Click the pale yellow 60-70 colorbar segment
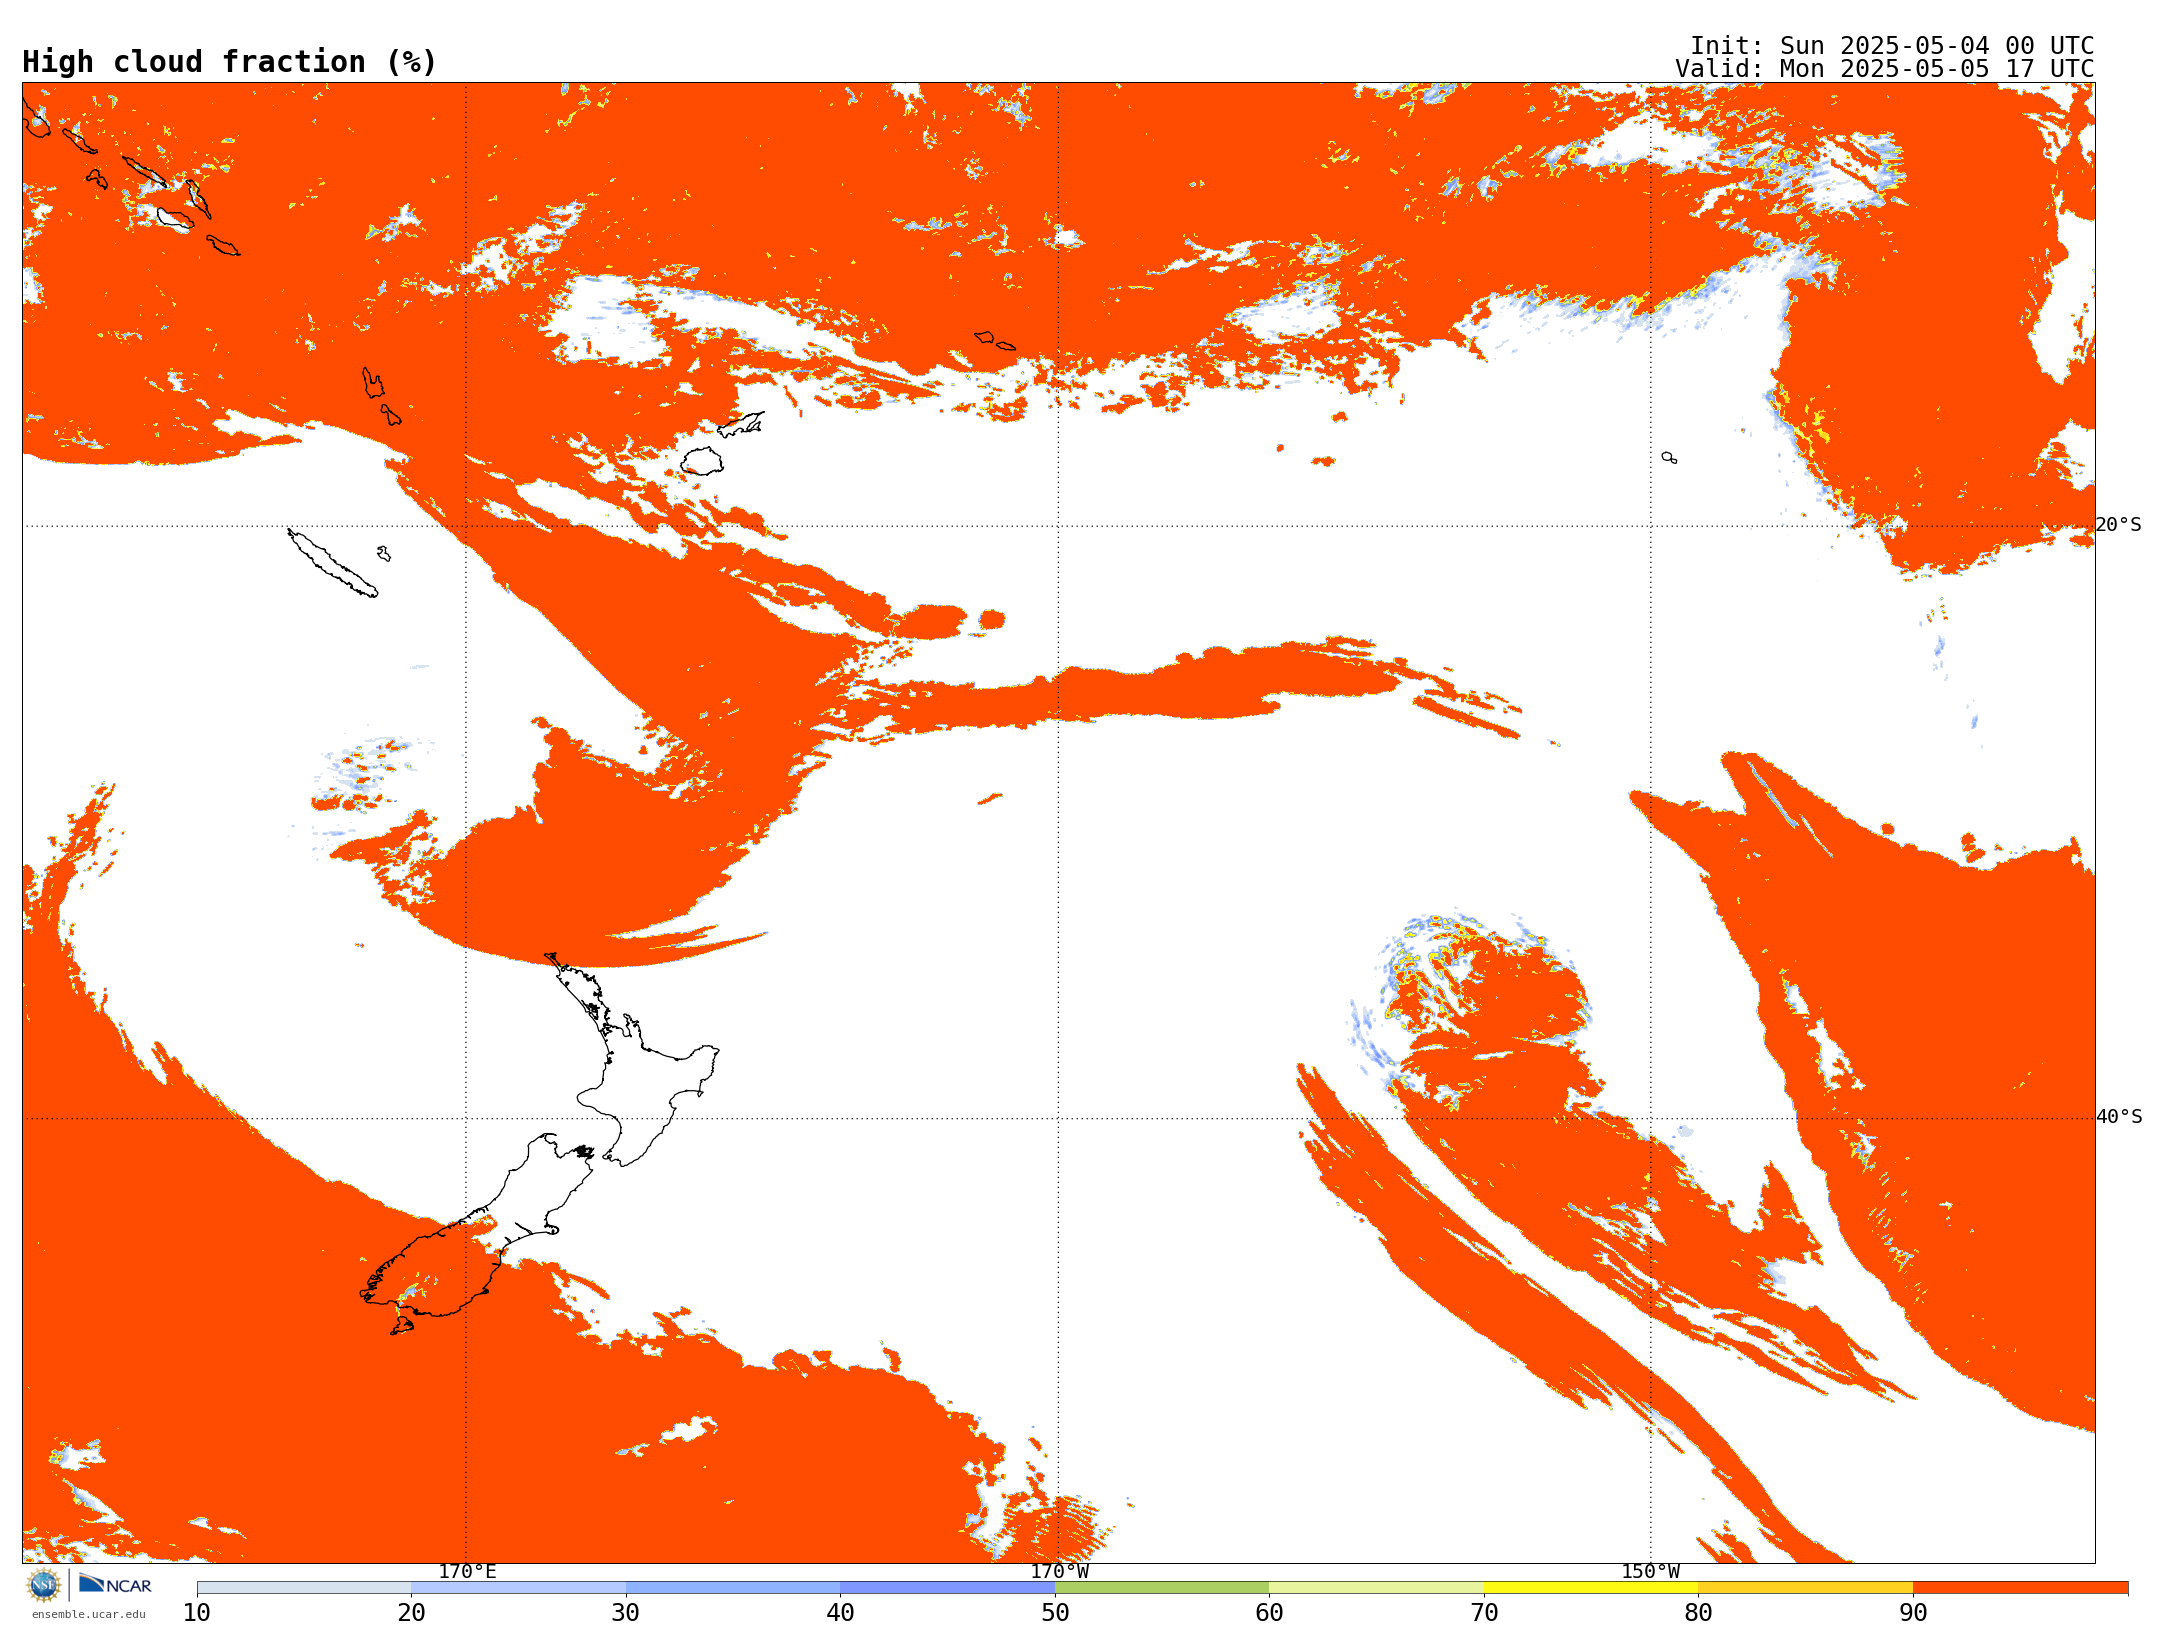2160x1626 pixels. coord(1376,1588)
